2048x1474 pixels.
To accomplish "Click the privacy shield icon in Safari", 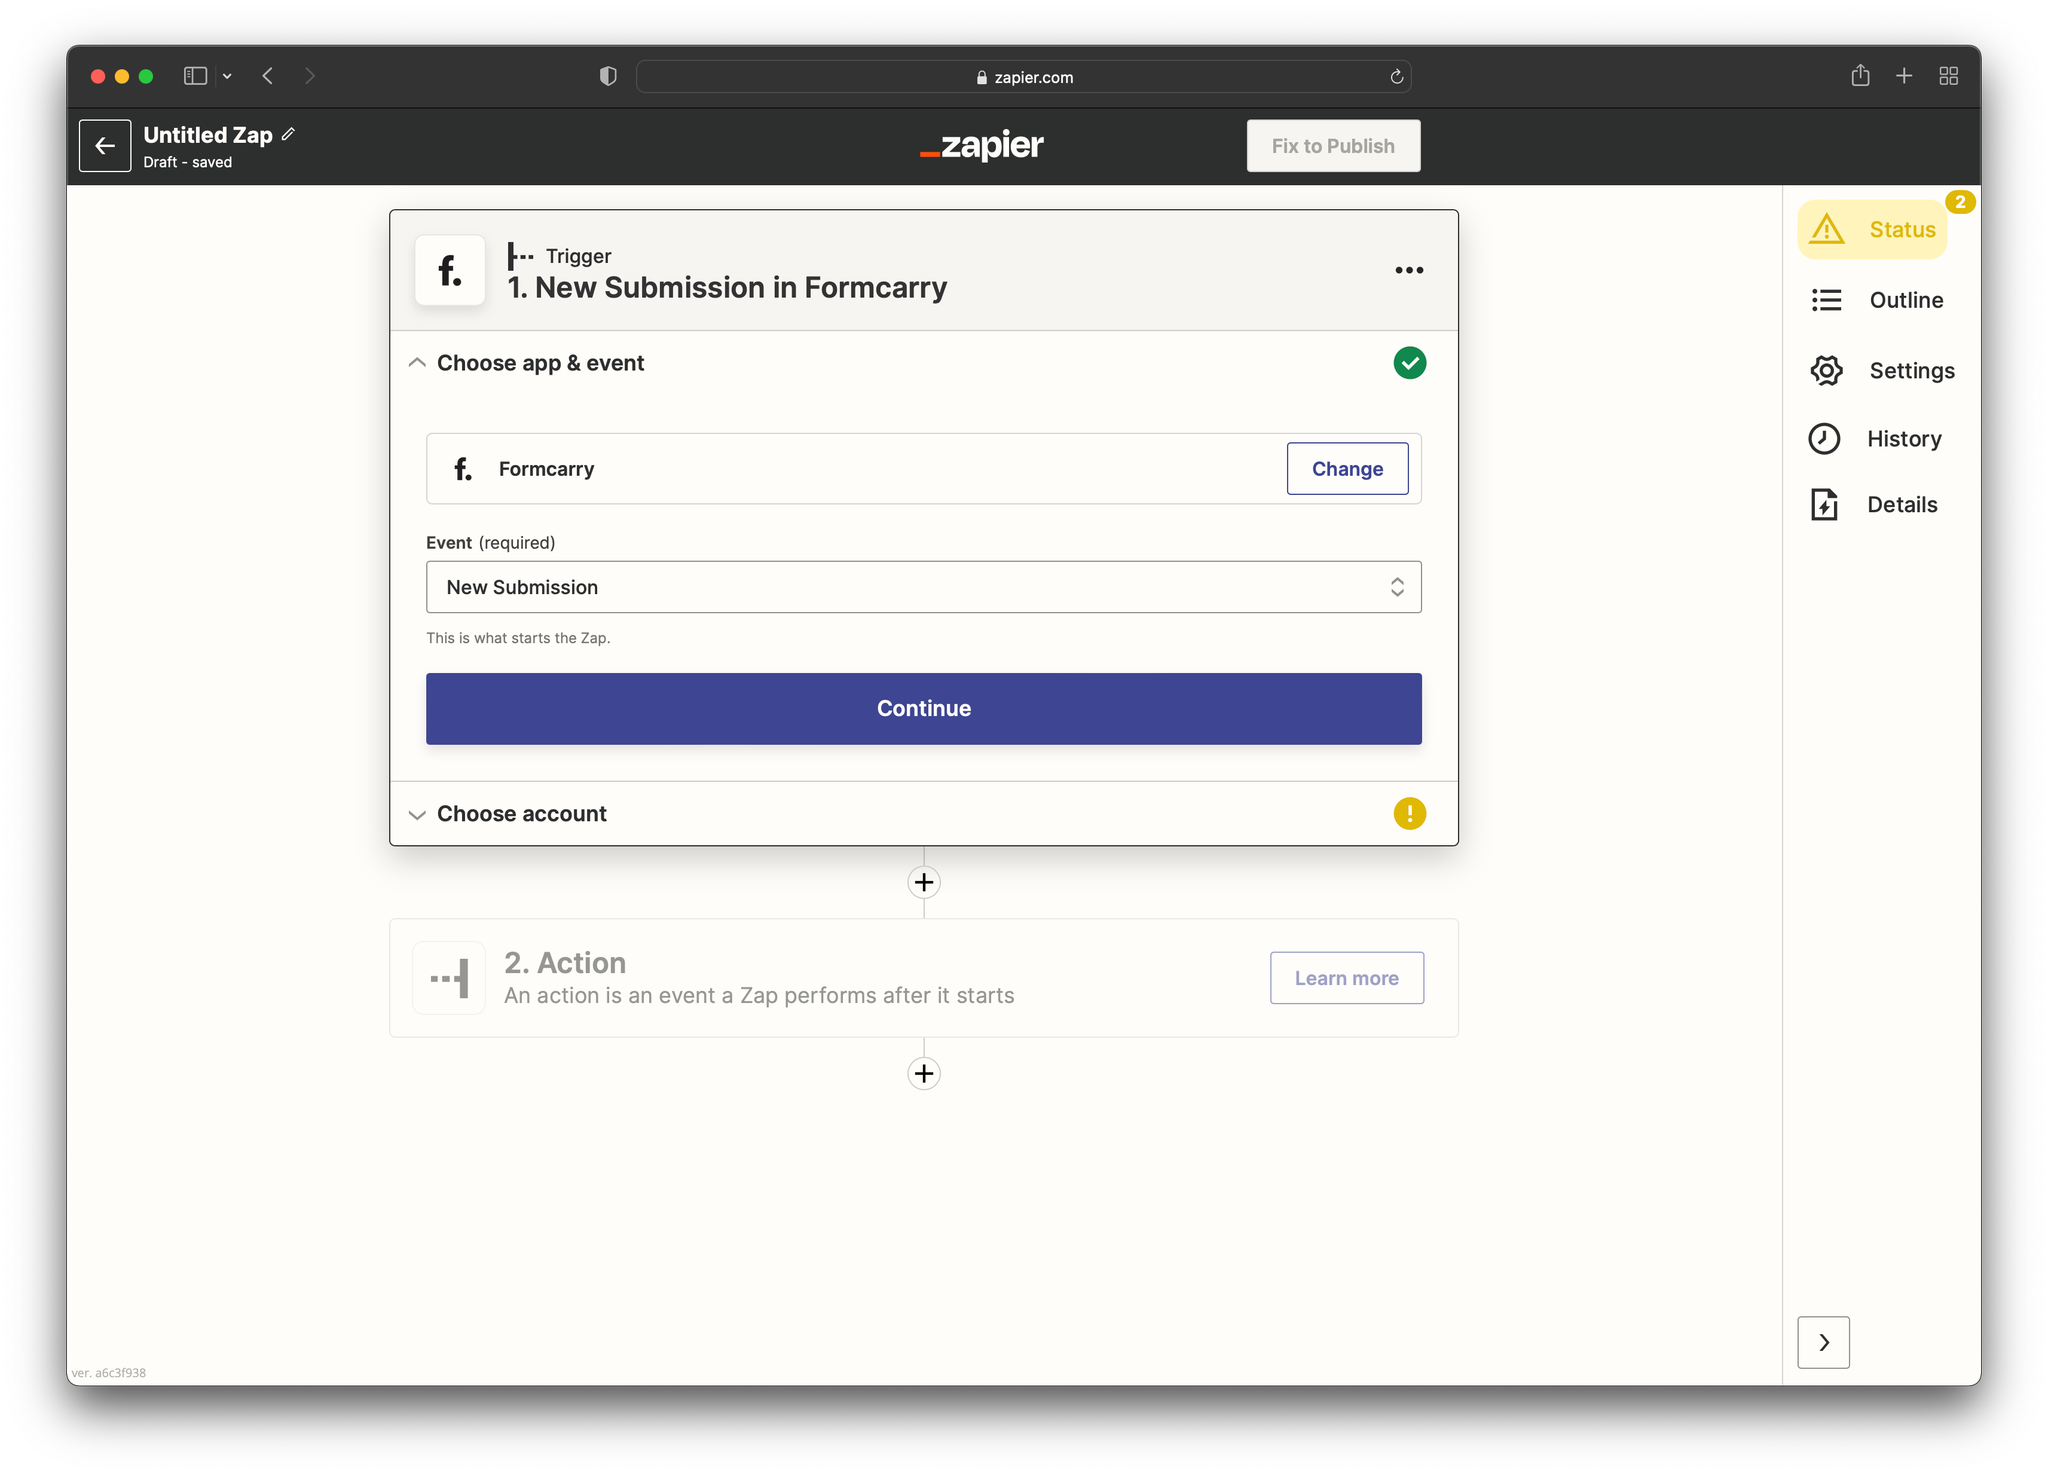I will point(608,76).
